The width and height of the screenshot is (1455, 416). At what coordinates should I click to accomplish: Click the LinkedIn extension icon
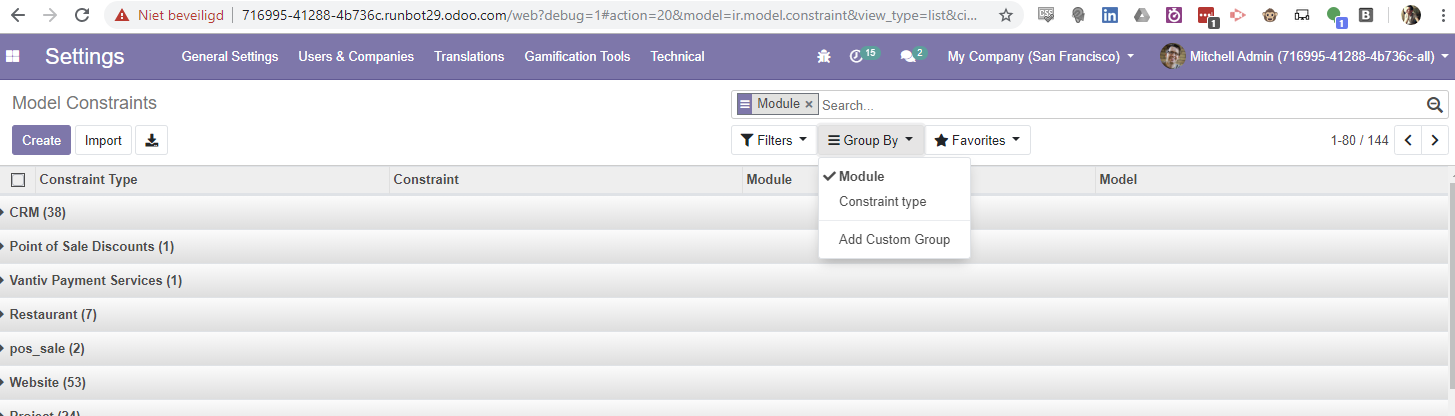tap(1110, 15)
